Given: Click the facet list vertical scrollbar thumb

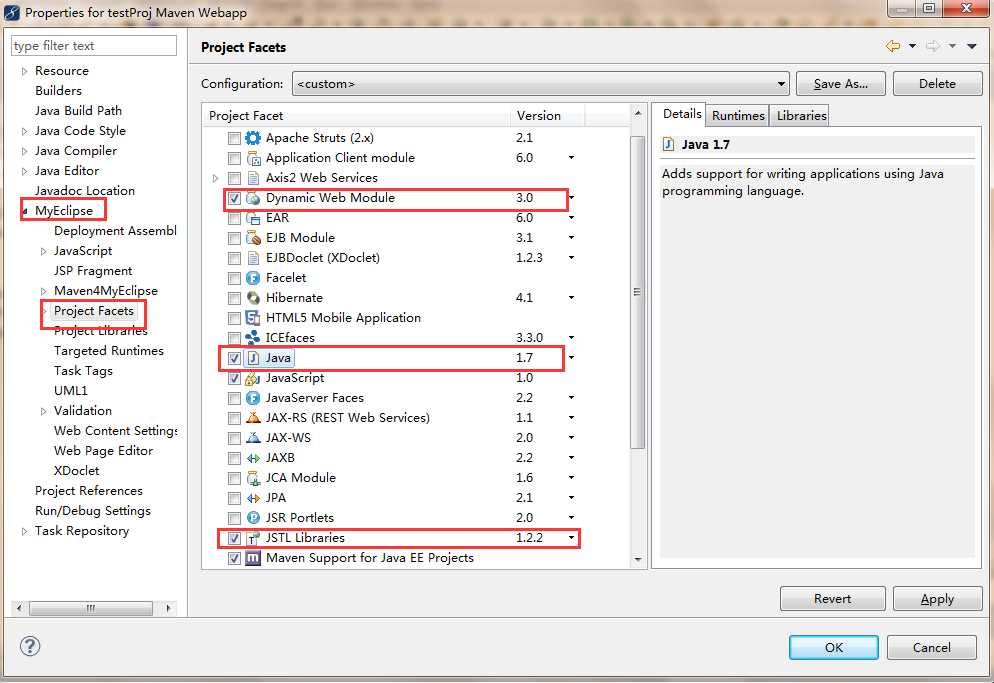Looking at the screenshot, I should click(x=637, y=292).
